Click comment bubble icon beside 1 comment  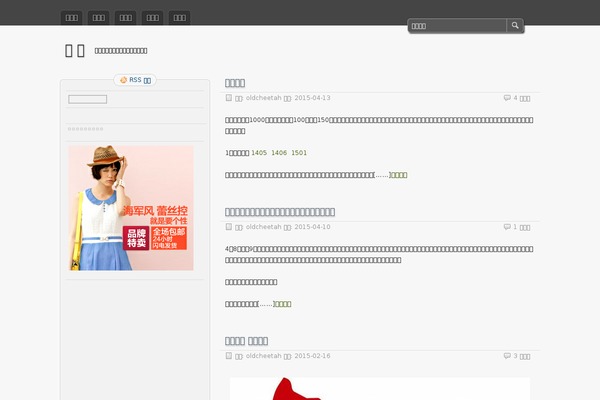click(x=507, y=227)
